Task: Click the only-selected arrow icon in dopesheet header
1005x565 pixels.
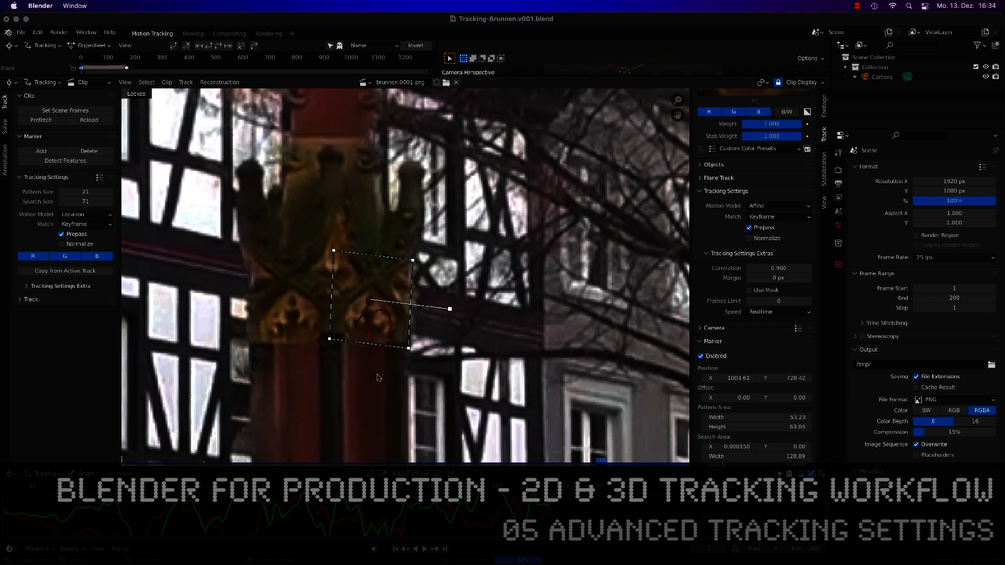Action: click(x=330, y=45)
